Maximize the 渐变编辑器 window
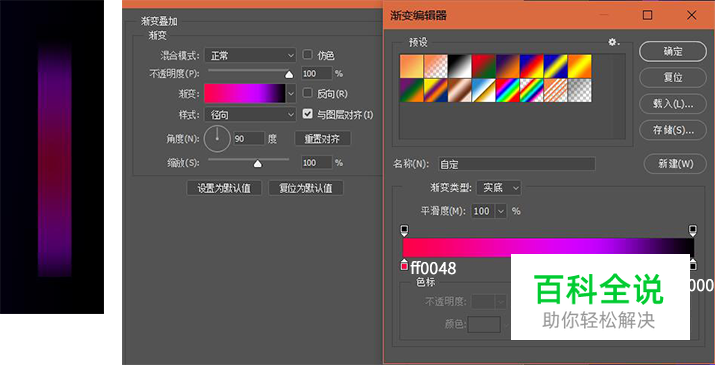This screenshot has height=365, width=715. click(647, 15)
